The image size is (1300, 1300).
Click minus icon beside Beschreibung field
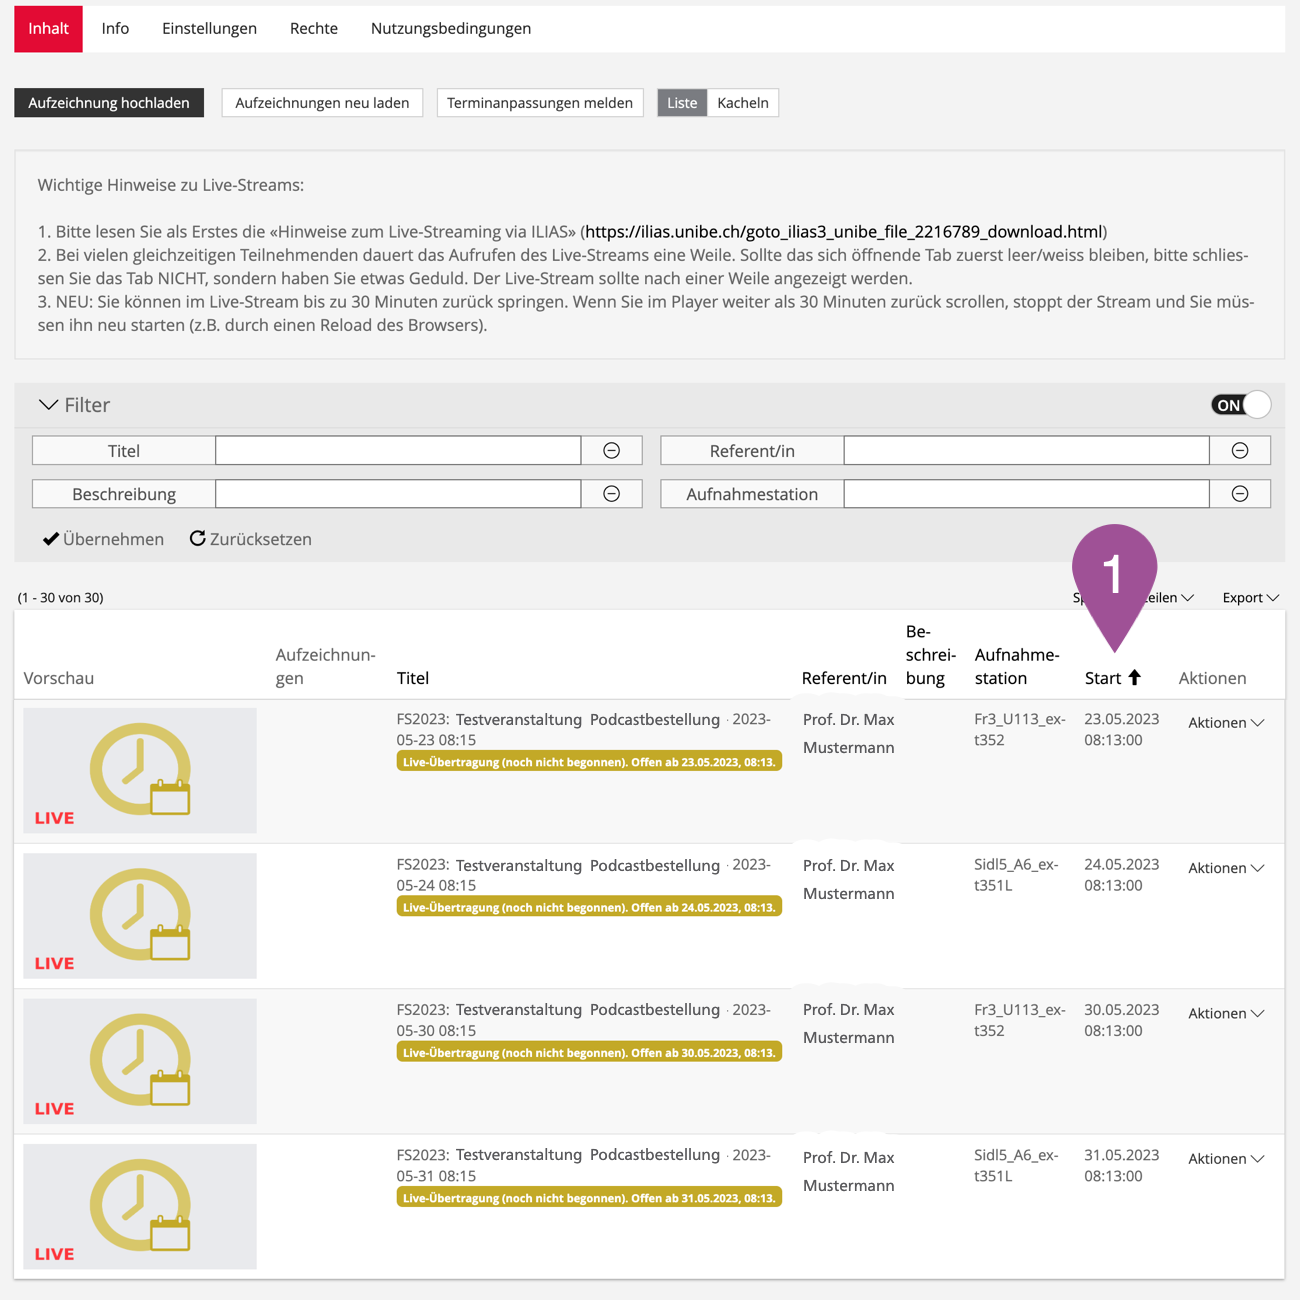(611, 494)
